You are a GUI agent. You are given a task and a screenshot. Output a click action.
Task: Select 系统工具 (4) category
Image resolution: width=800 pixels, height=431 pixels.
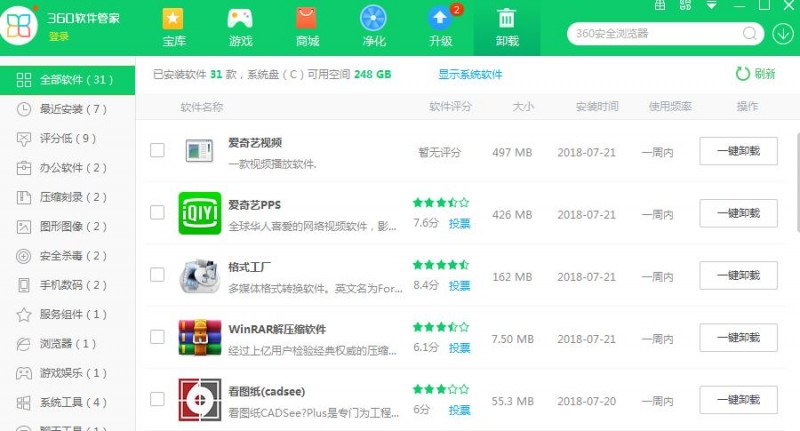67,402
